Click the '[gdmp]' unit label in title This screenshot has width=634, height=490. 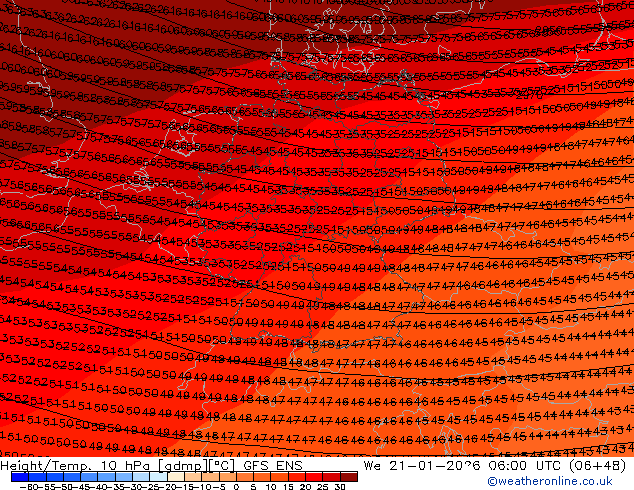183,466
